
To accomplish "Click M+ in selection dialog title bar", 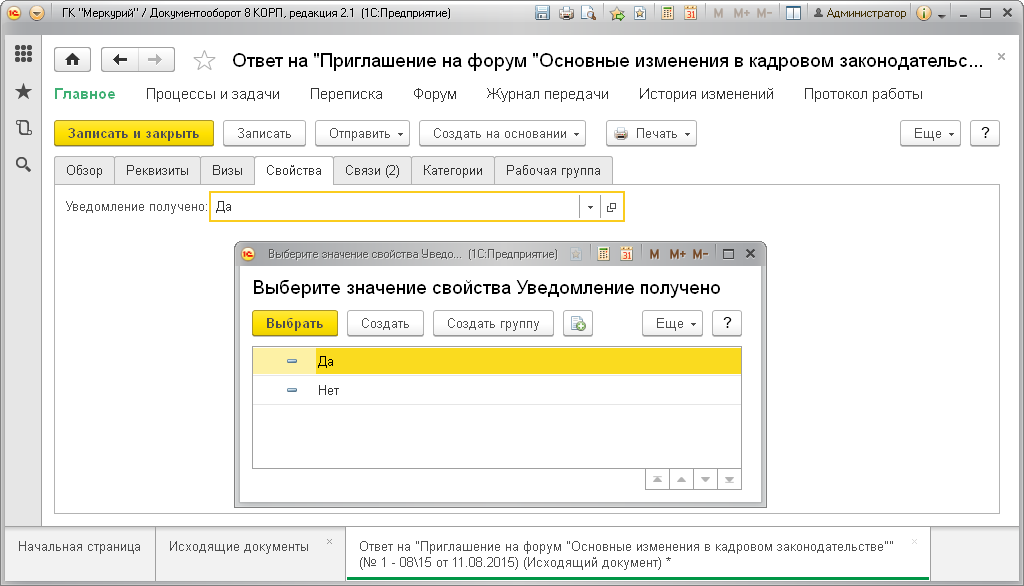I will [677, 254].
